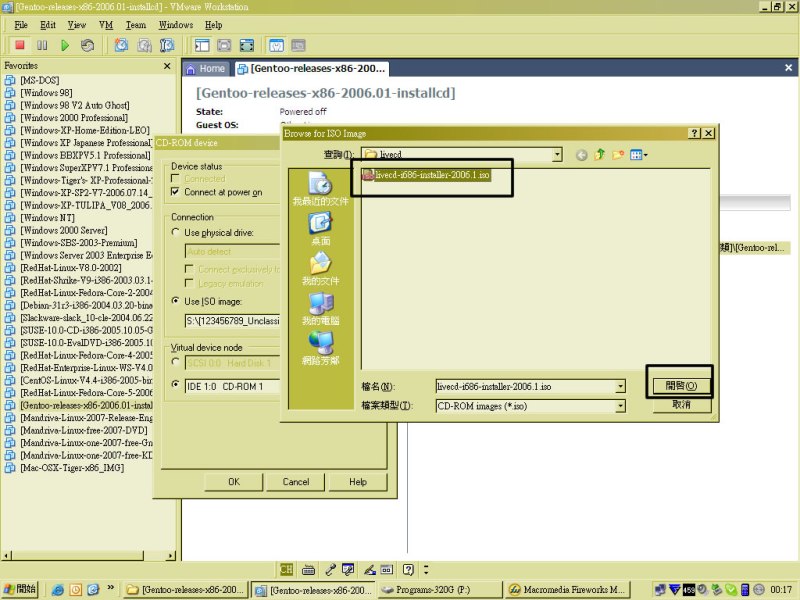Toggle the Connect exclusively checkbox
The image size is (800, 600).
(x=189, y=269)
